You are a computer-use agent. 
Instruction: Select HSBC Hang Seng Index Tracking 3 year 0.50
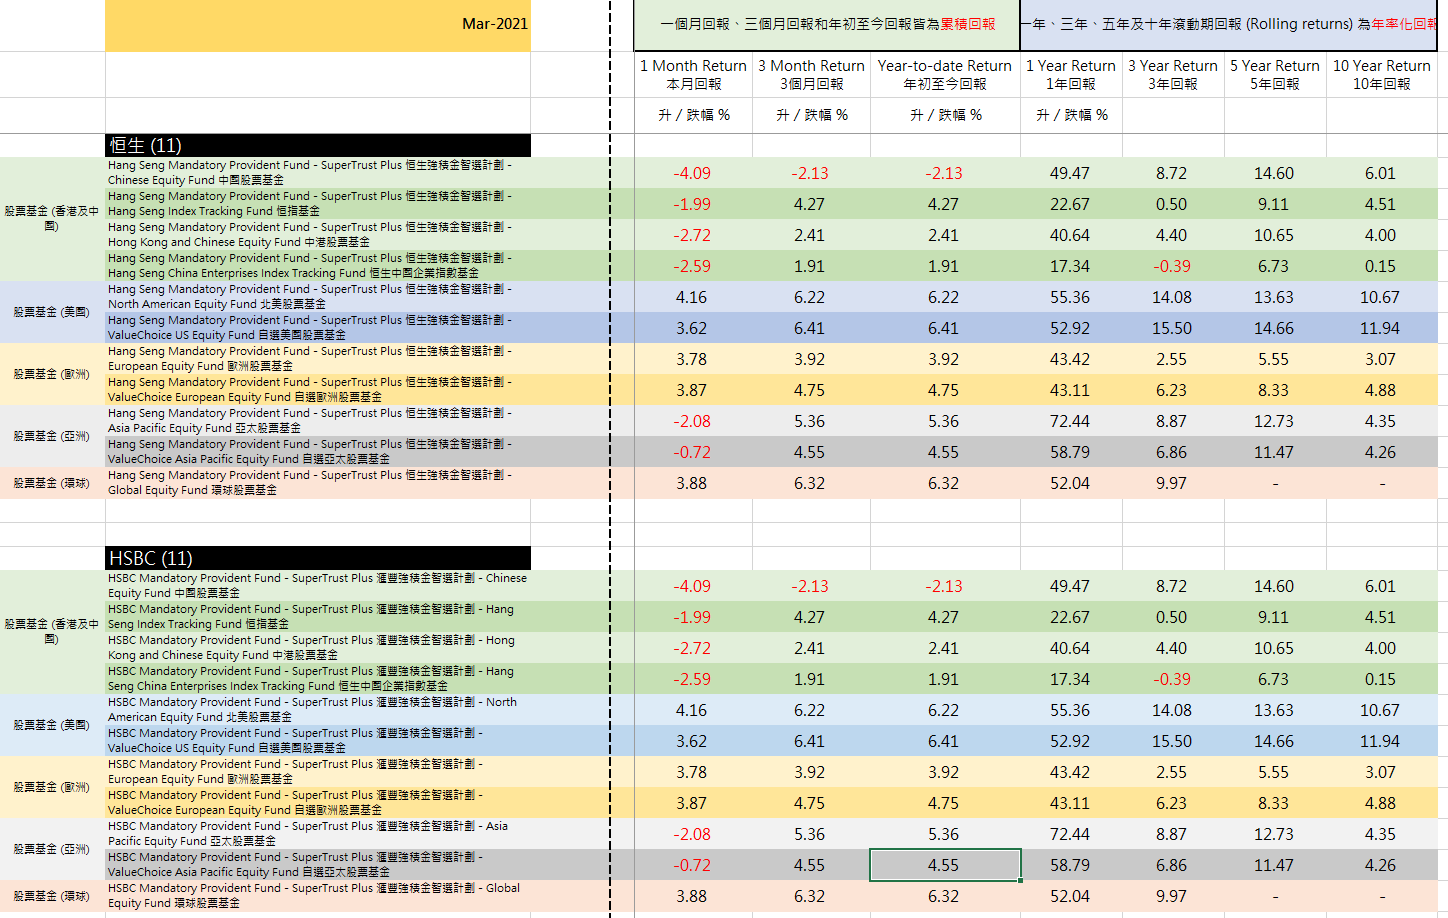[1173, 617]
